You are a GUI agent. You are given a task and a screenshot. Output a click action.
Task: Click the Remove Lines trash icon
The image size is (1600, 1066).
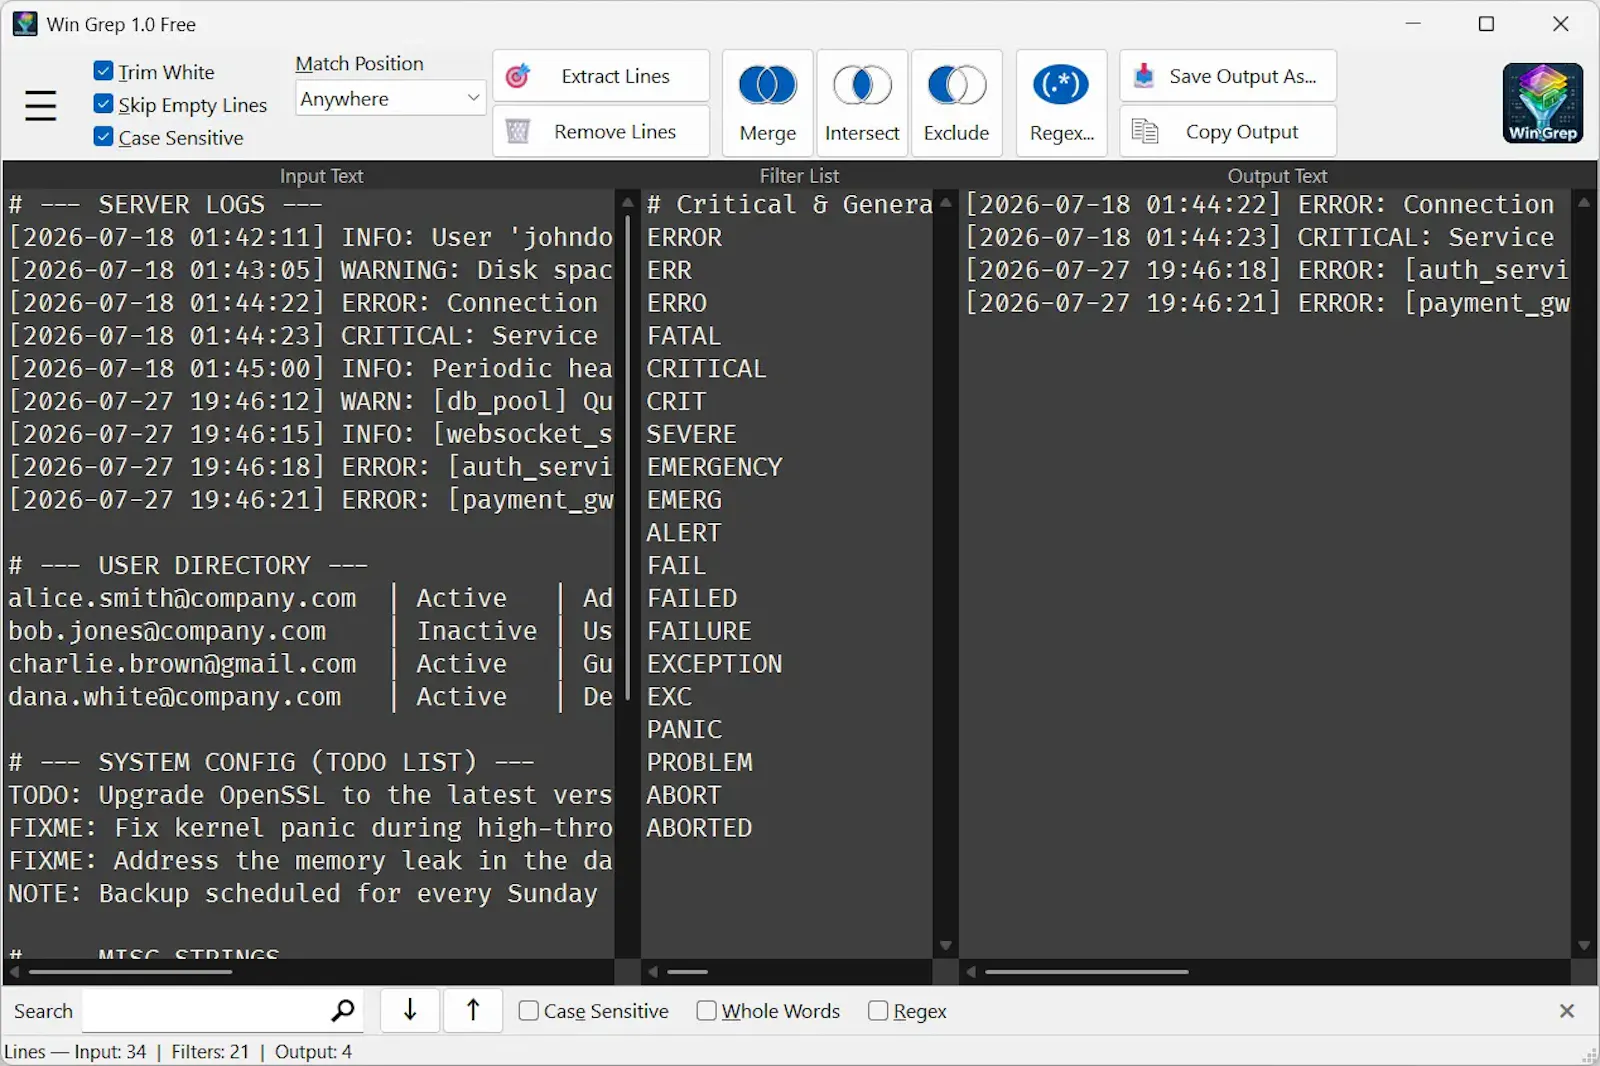[x=517, y=131]
